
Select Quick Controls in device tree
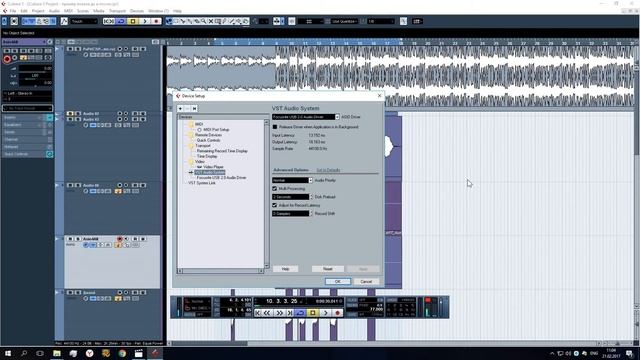click(208, 140)
